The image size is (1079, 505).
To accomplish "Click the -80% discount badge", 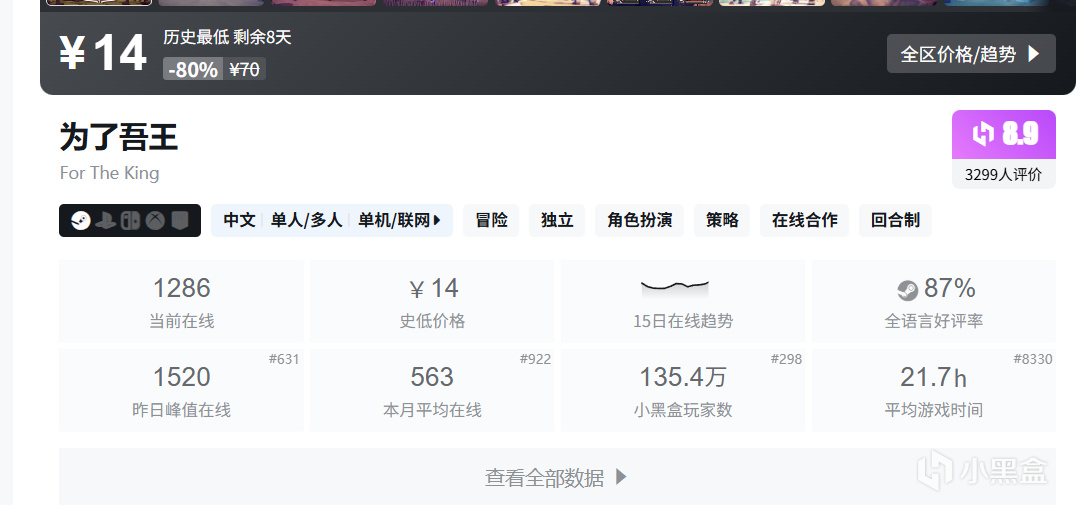I will [x=193, y=69].
